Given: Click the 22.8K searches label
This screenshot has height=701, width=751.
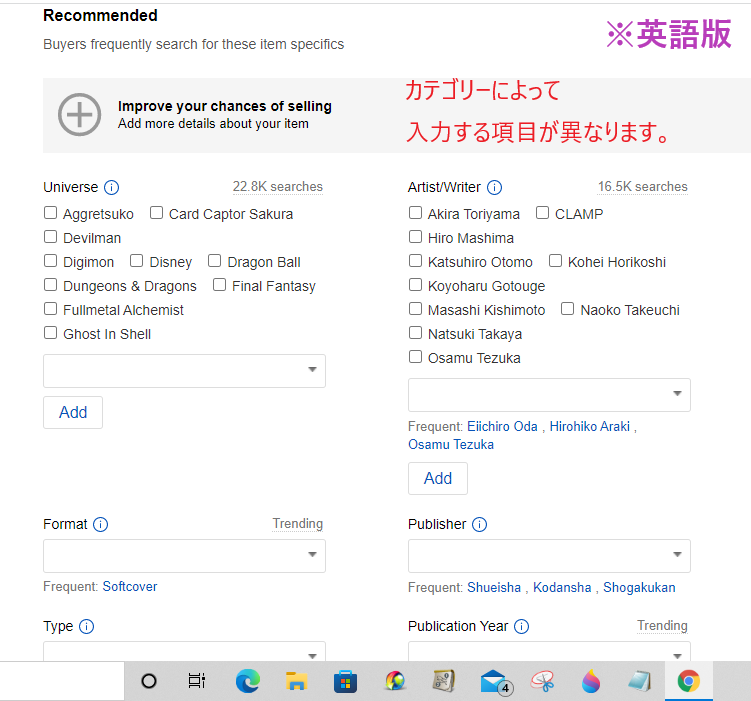Looking at the screenshot, I should [278, 187].
